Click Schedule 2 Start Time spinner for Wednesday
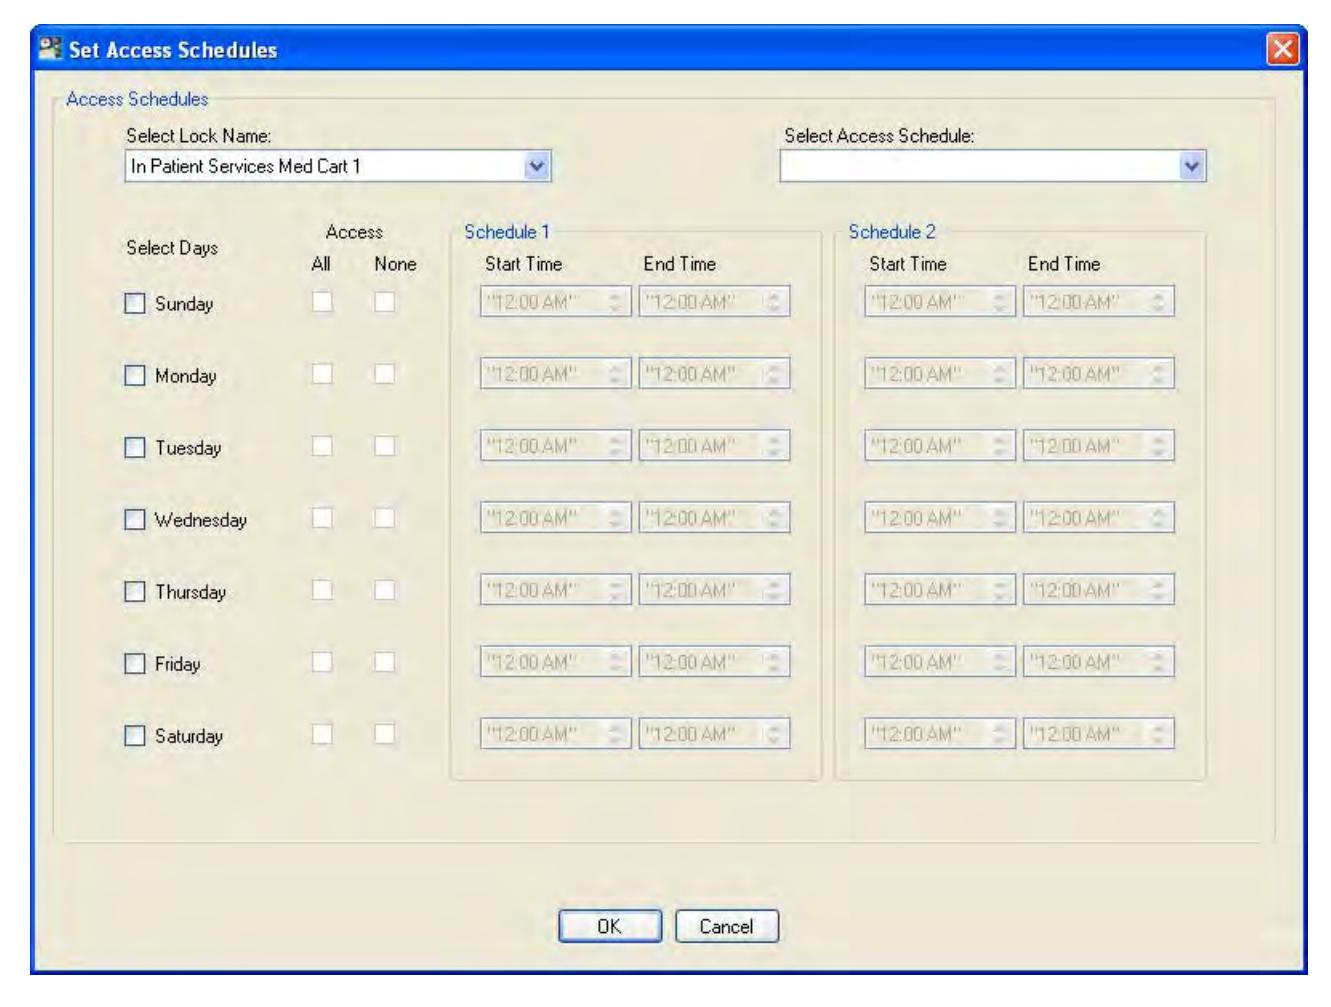 1000,518
